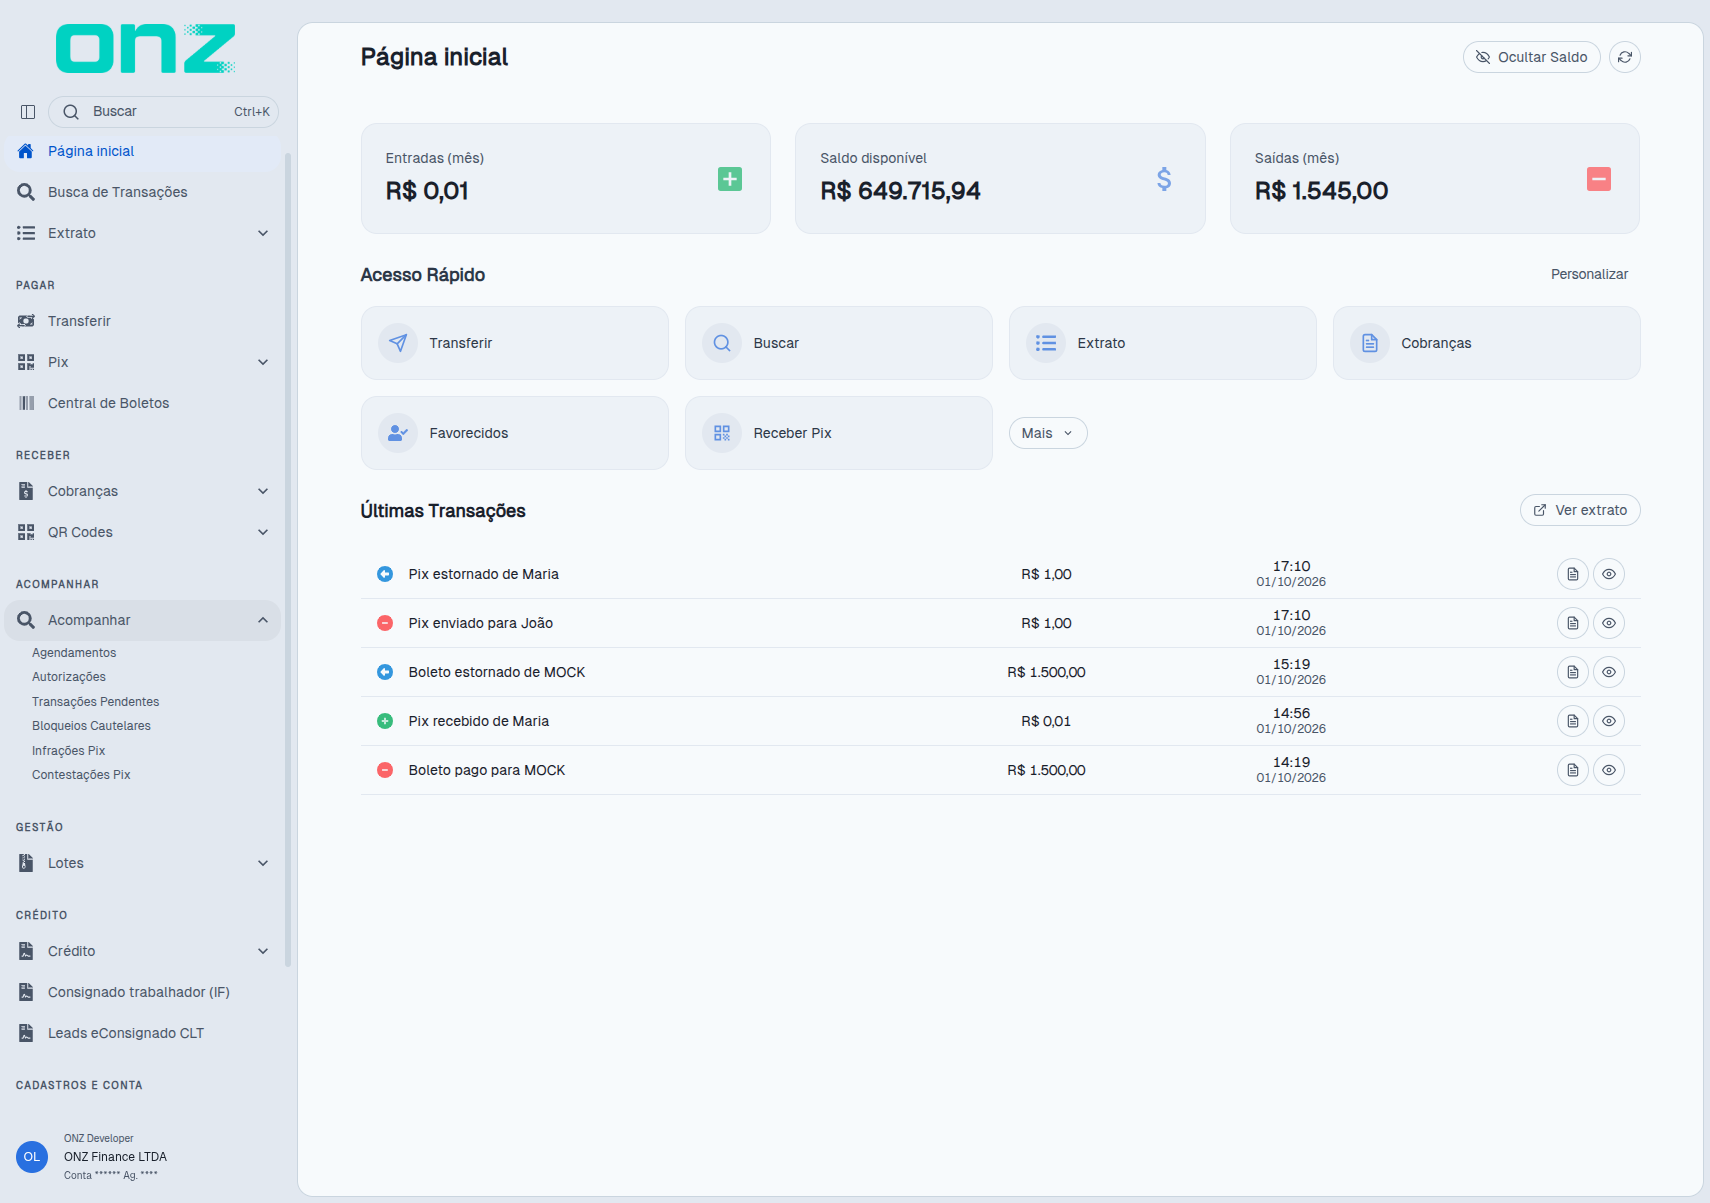The height and width of the screenshot is (1203, 1710).
Task: Expand Pix sidebar menu
Action: (143, 362)
